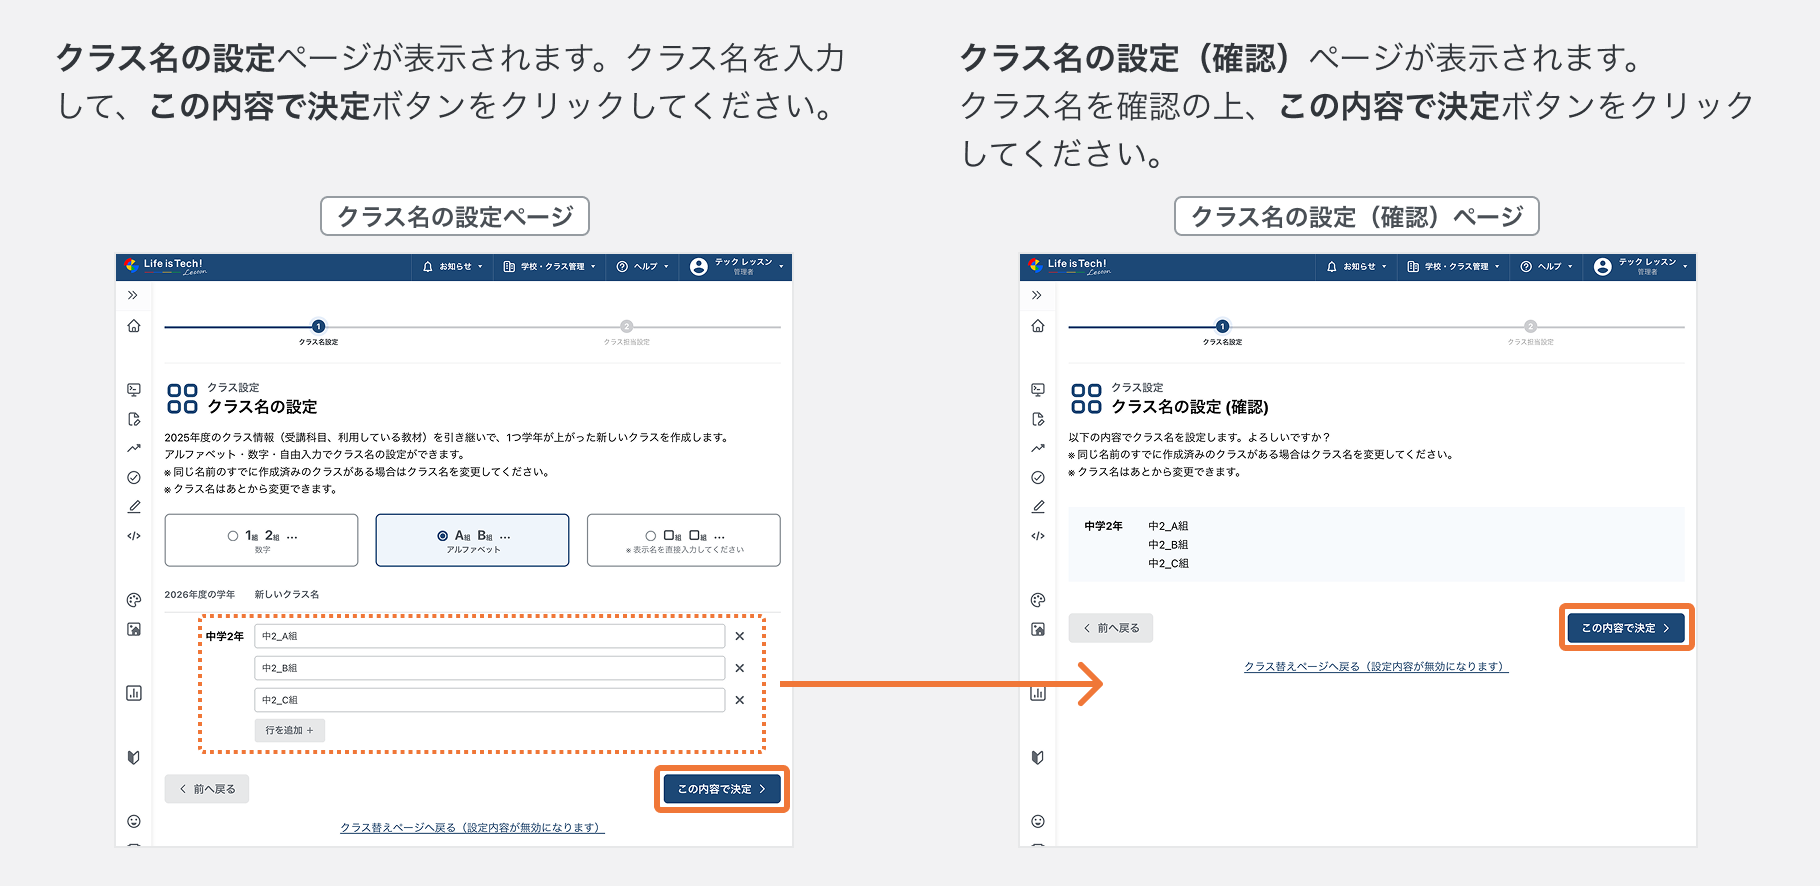The height and width of the screenshot is (886, 1820).
Task: Click beginner mark icon in left screenshot sidebar
Action: 134,757
